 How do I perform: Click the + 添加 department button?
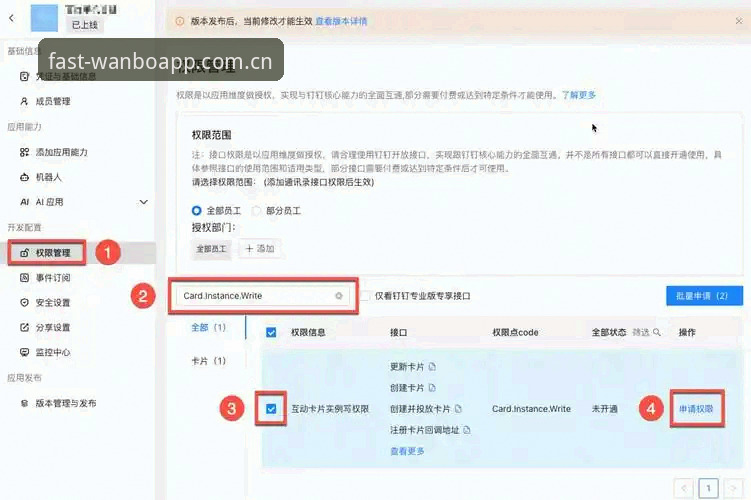(x=260, y=249)
